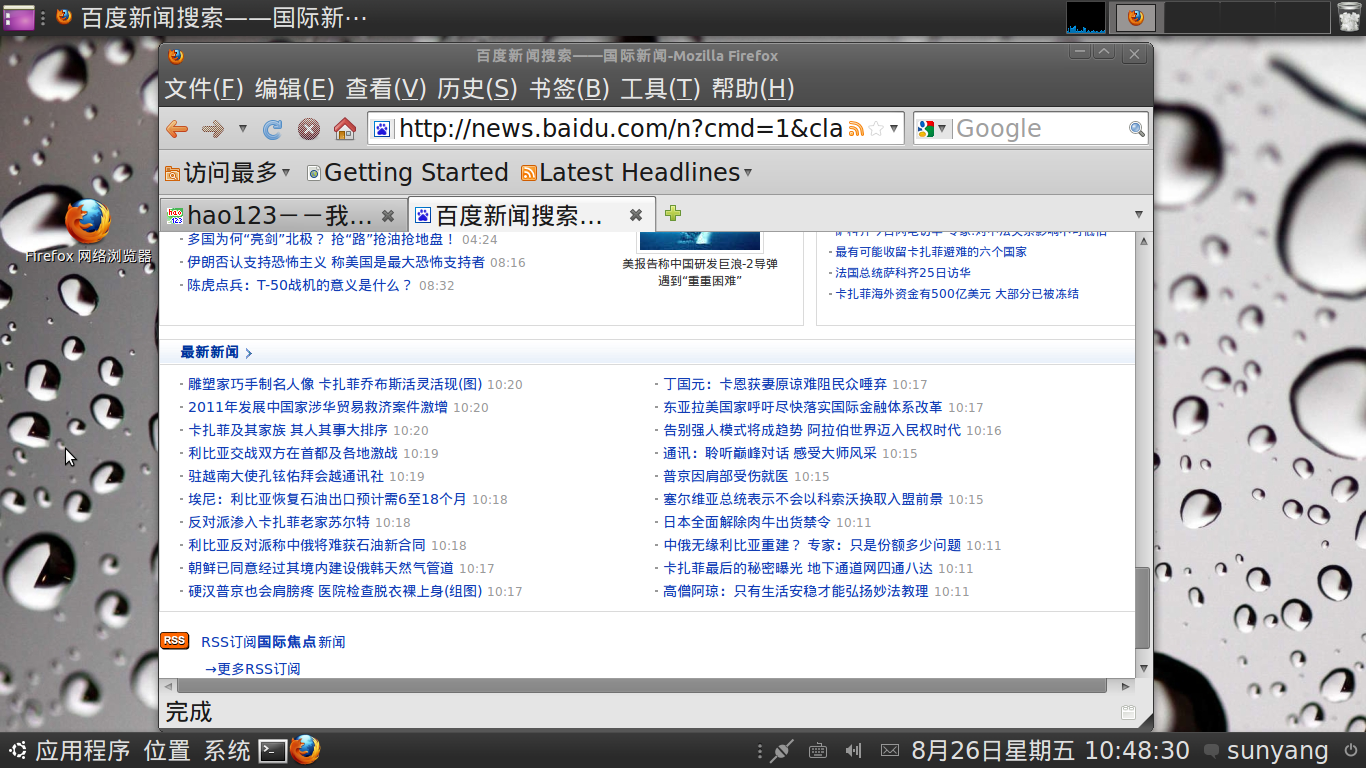
Task: Open the 文件(F) menu
Action: click(x=204, y=89)
